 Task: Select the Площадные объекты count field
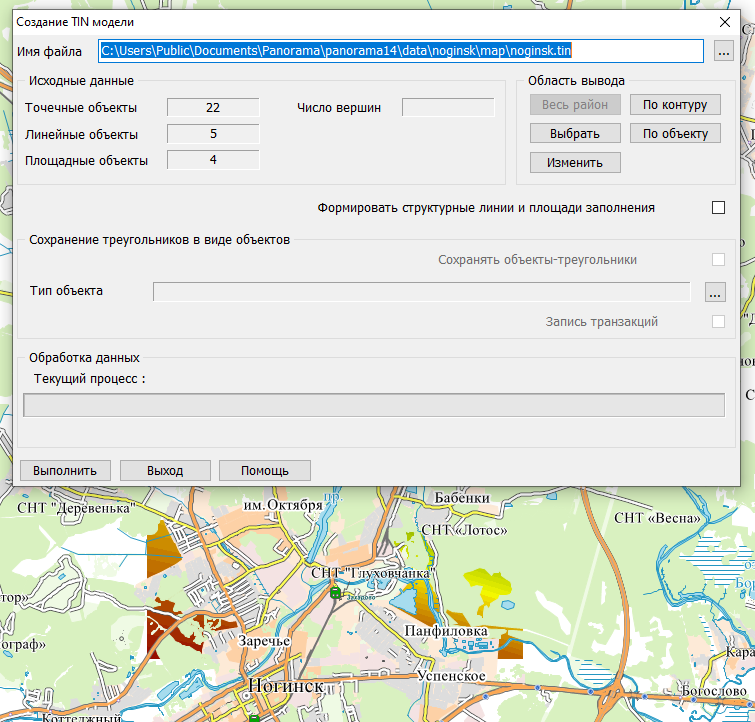213,160
